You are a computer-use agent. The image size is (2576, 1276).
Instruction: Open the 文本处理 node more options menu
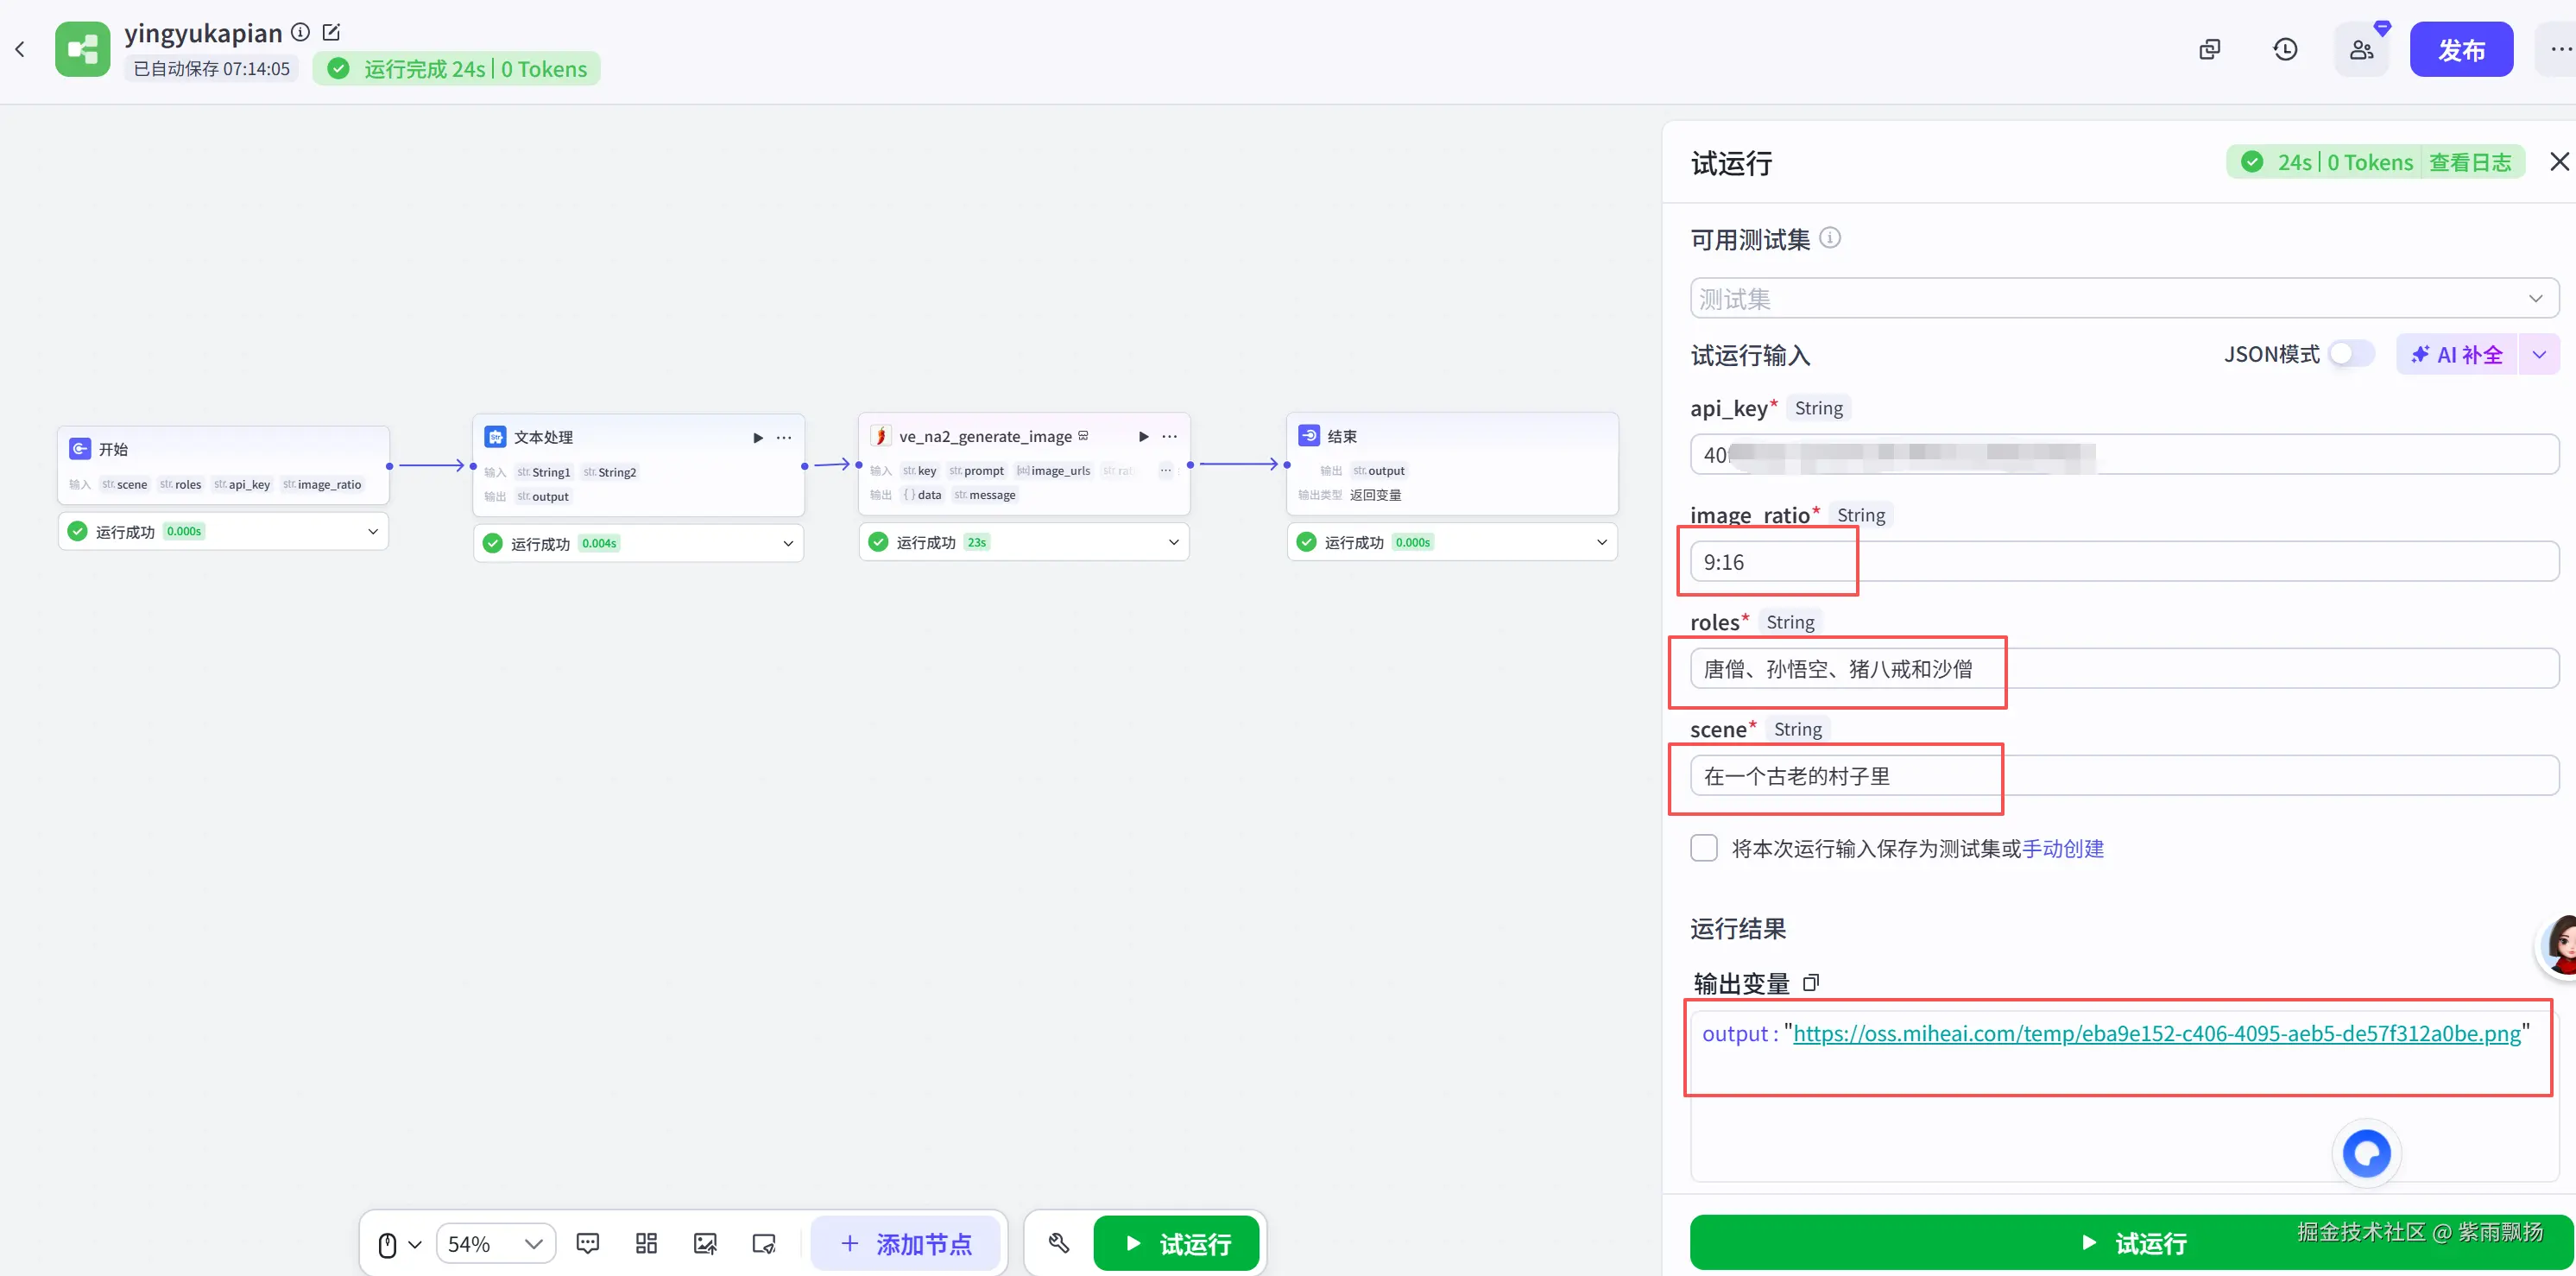(x=785, y=437)
